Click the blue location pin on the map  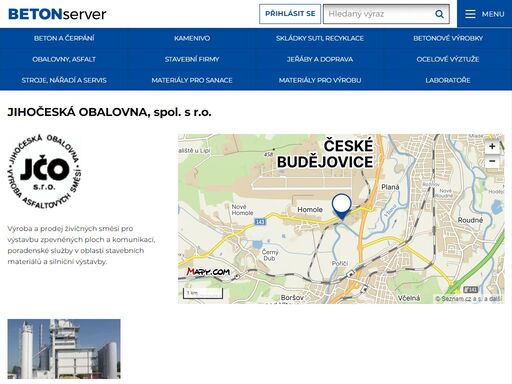341,206
